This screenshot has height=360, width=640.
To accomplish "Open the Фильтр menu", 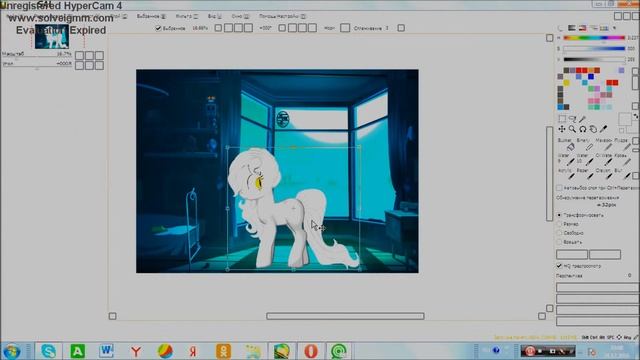I will click(187, 16).
